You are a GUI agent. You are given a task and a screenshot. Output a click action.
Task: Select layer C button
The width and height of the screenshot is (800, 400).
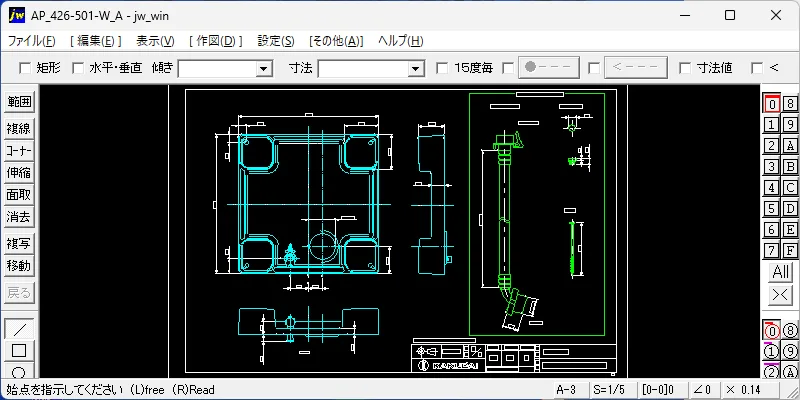pyautogui.click(x=790, y=188)
